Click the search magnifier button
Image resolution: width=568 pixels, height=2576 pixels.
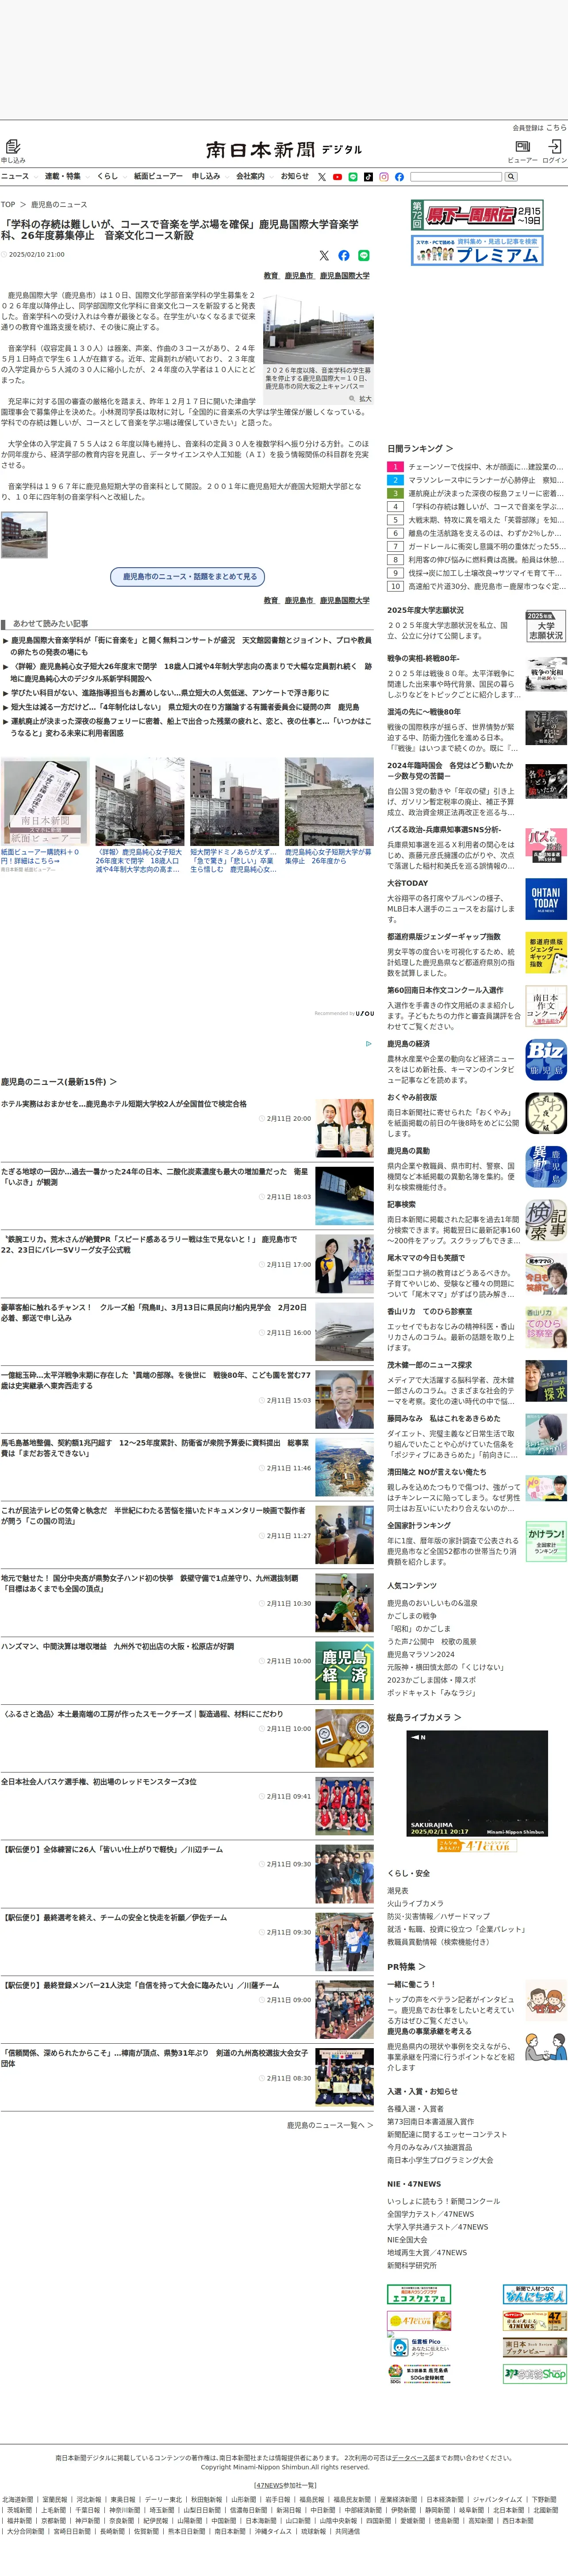[x=511, y=177]
